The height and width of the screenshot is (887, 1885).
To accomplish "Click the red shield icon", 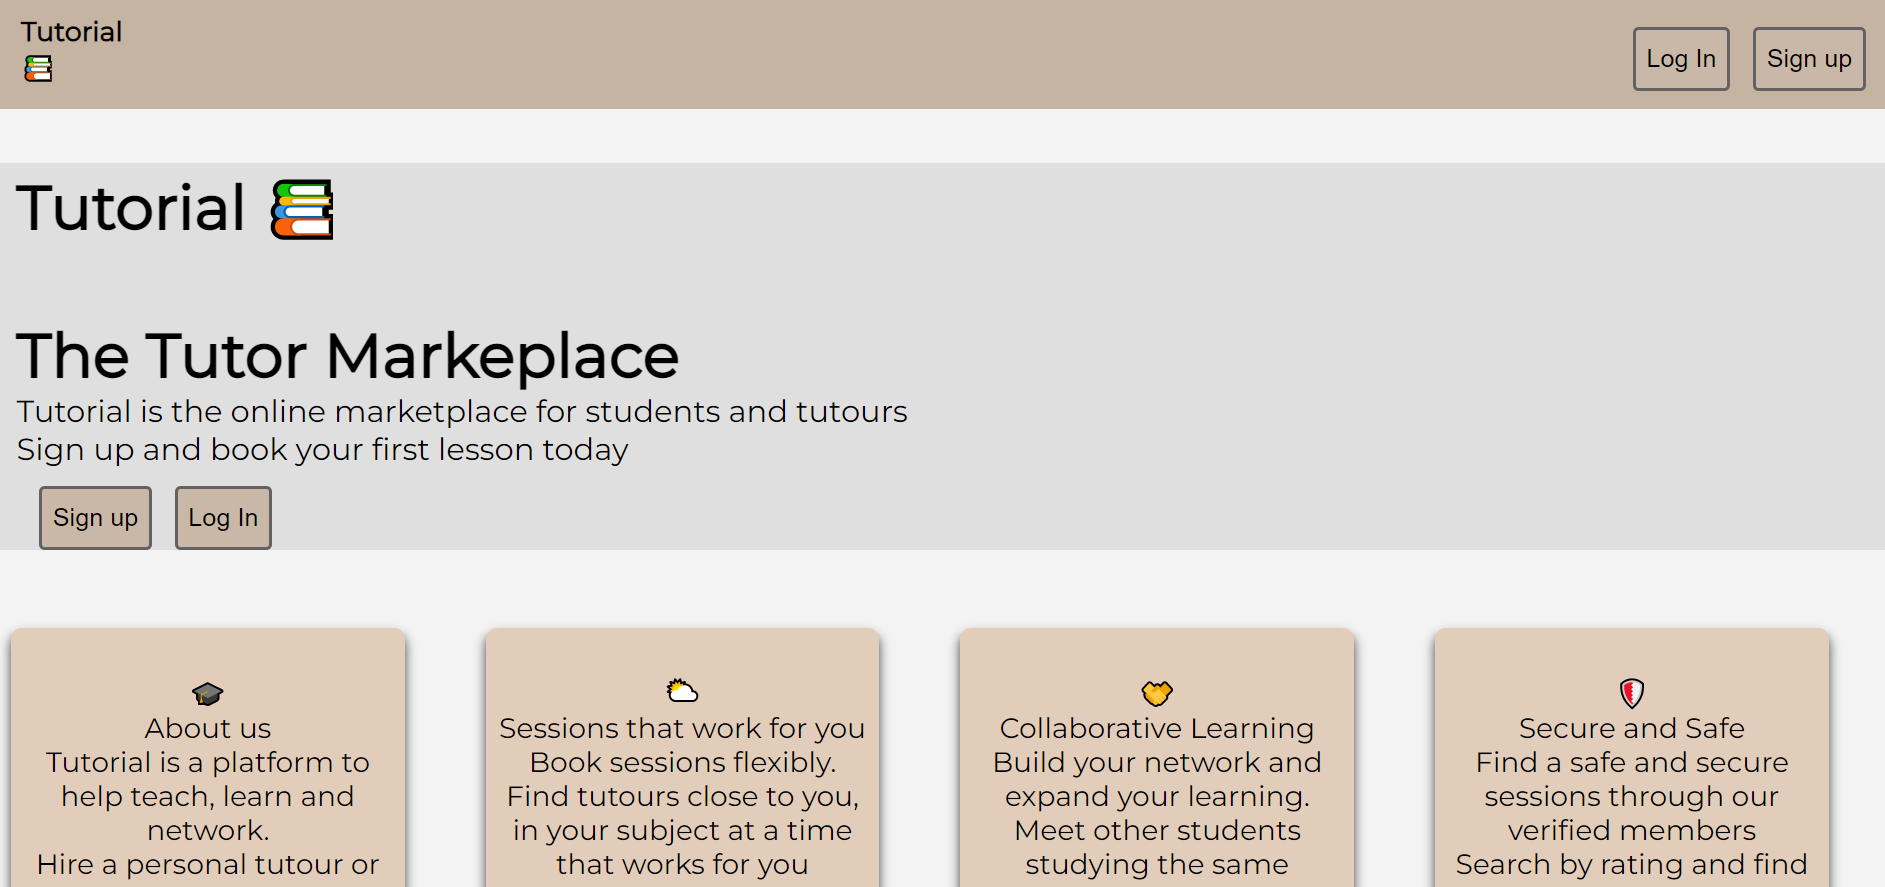I will (x=1631, y=692).
